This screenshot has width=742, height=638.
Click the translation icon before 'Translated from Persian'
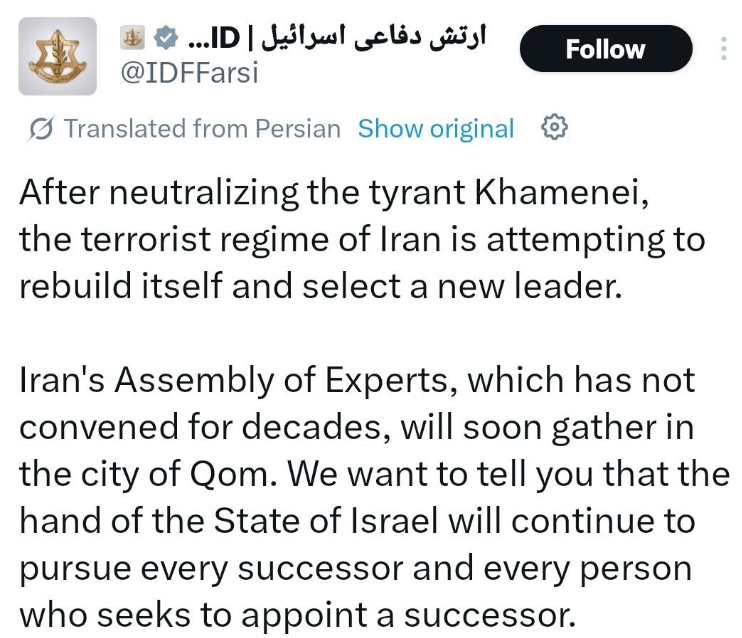(41, 129)
